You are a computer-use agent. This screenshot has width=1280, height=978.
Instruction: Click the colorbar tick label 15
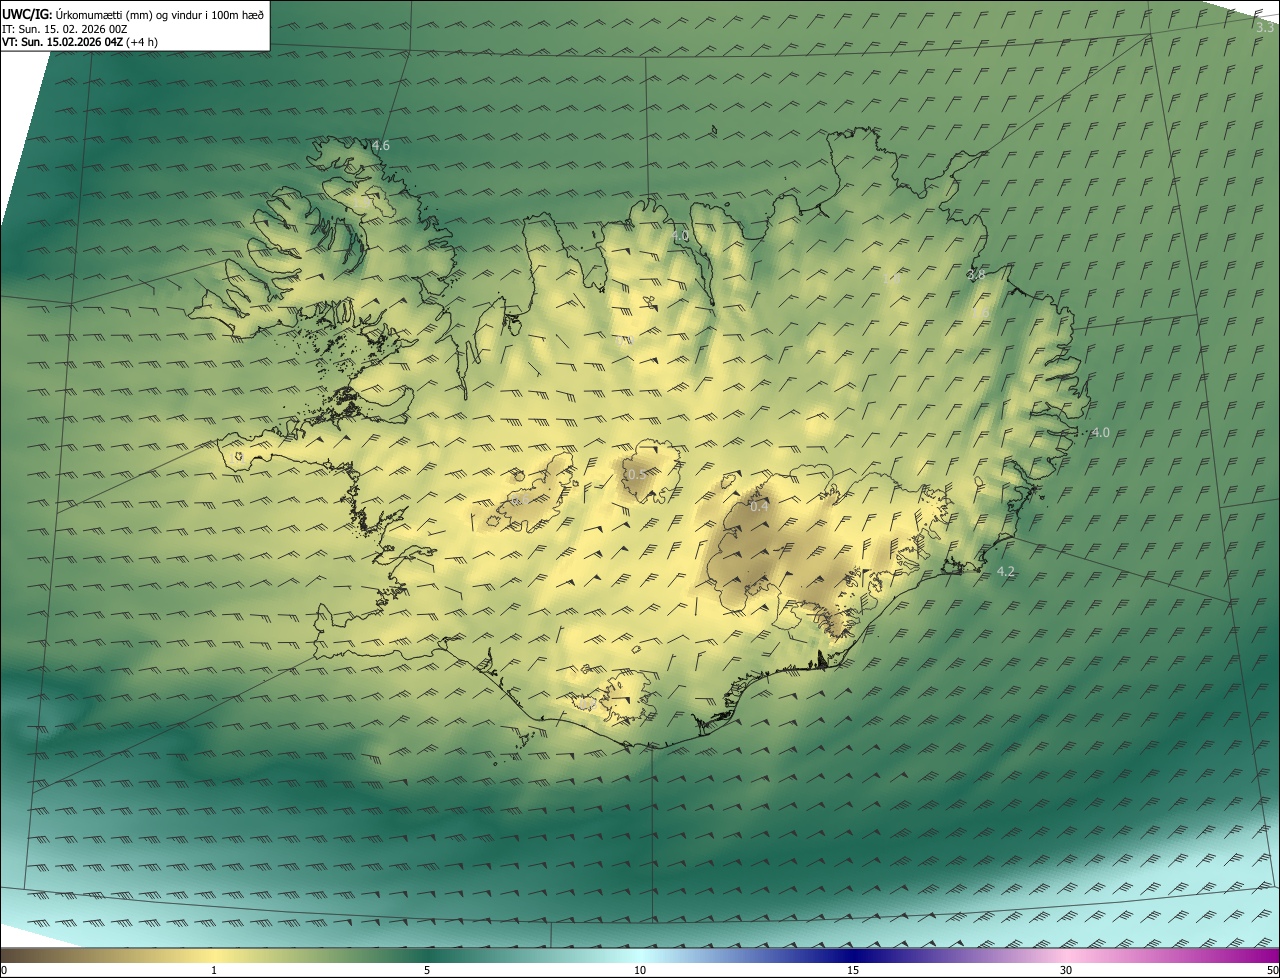click(853, 970)
